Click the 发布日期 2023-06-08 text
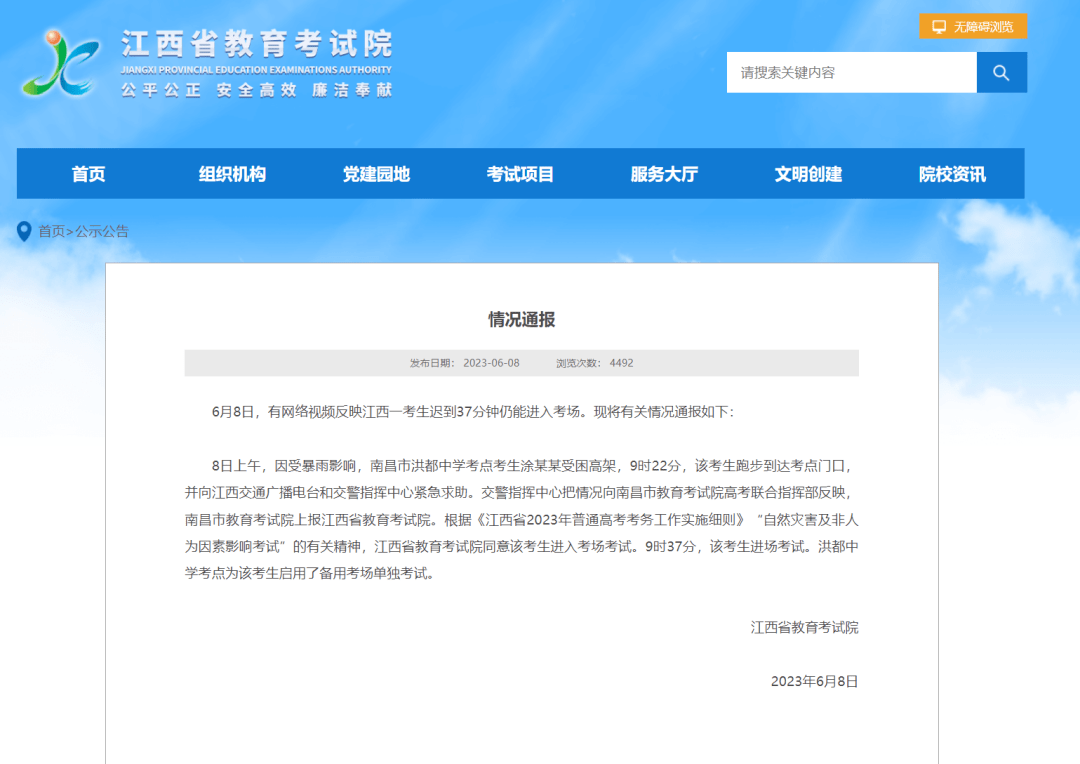The image size is (1080, 764). pos(464,363)
